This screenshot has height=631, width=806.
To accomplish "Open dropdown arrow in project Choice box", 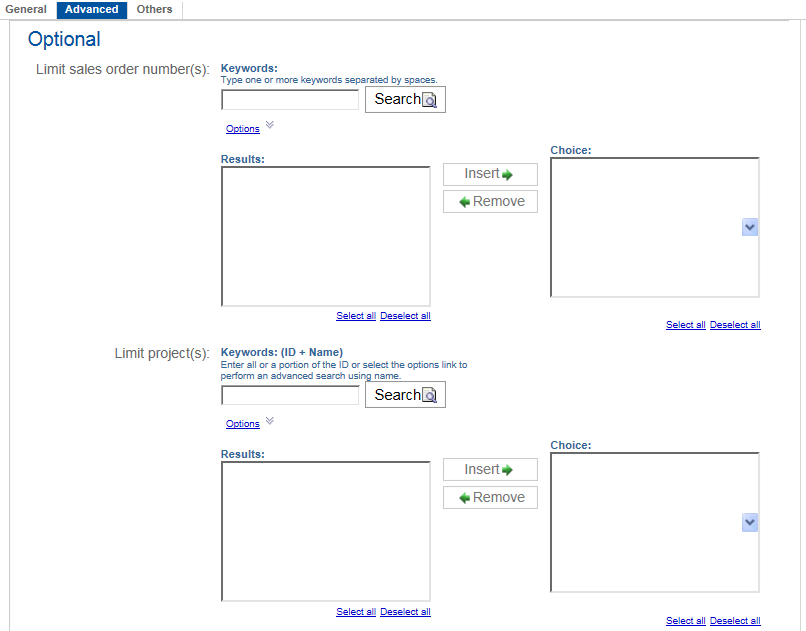I will (x=750, y=523).
